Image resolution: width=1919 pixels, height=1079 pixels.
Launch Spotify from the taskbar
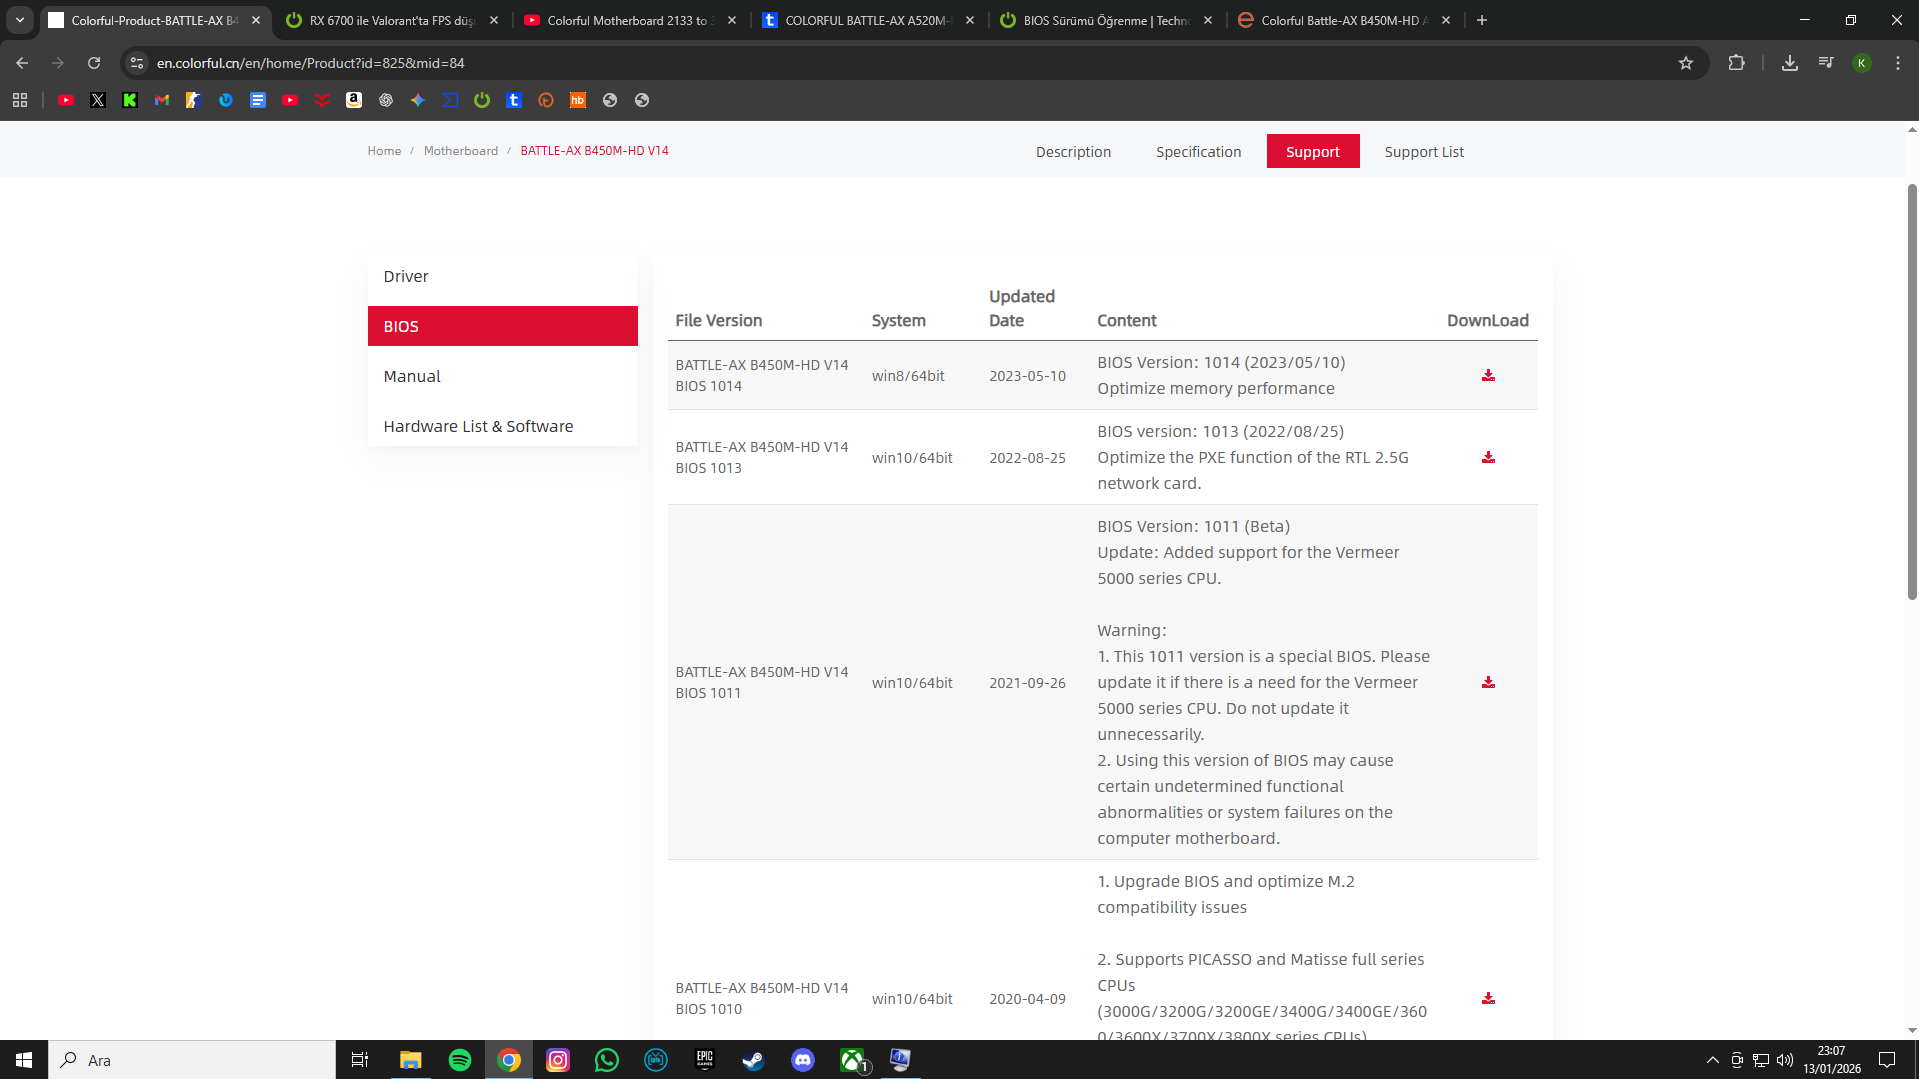tap(460, 1060)
